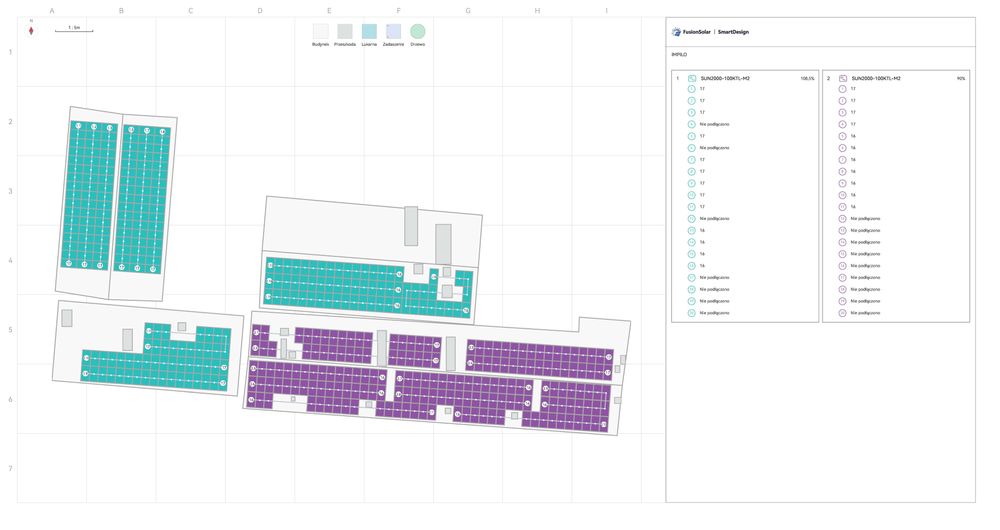Click the 90% load value
Viewport: 1000px width, 530px height.
[x=961, y=78]
